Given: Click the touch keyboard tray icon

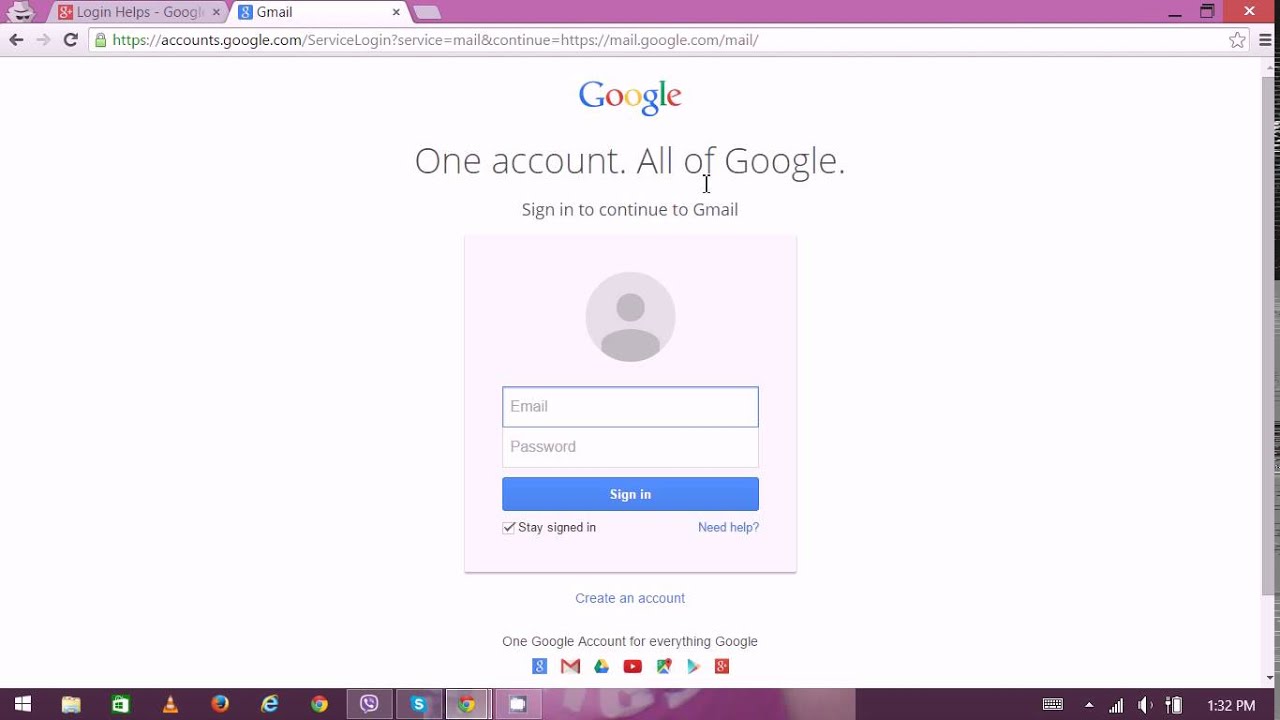Looking at the screenshot, I should [1053, 705].
